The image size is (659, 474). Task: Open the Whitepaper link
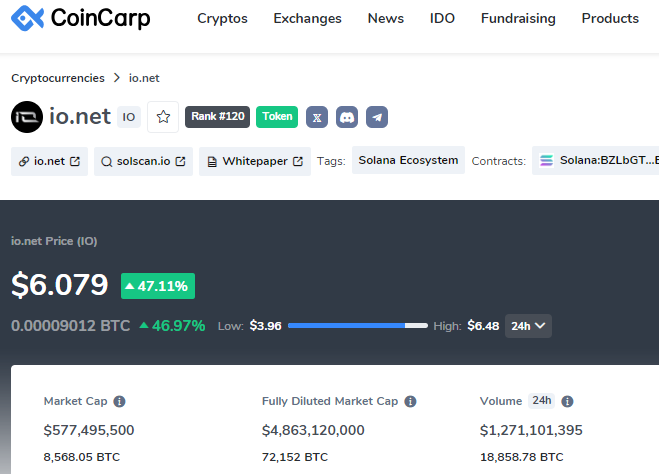(x=255, y=161)
